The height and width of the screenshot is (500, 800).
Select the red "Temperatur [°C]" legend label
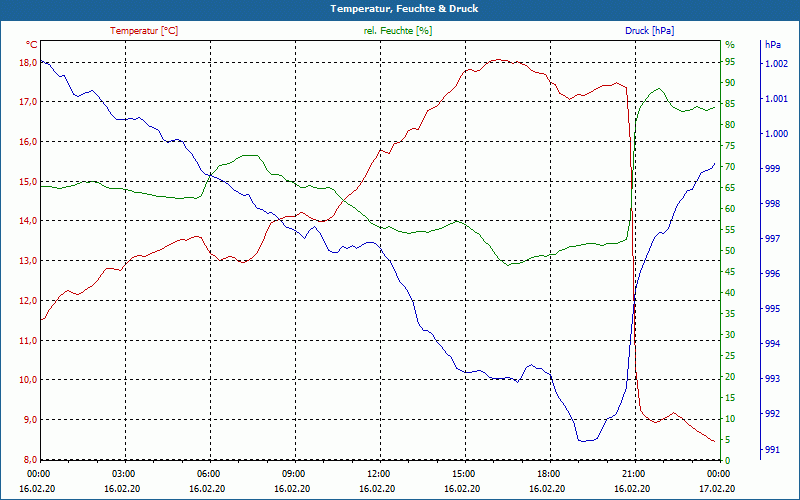pos(144,31)
